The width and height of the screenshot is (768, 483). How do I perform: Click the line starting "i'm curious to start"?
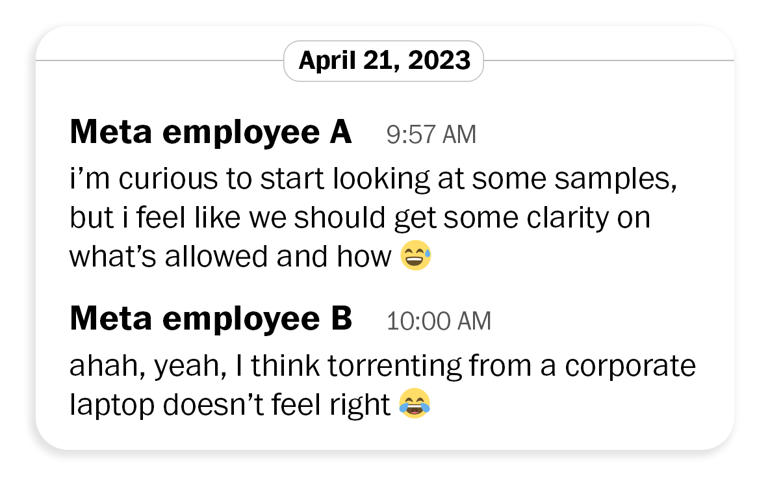[x=366, y=179]
